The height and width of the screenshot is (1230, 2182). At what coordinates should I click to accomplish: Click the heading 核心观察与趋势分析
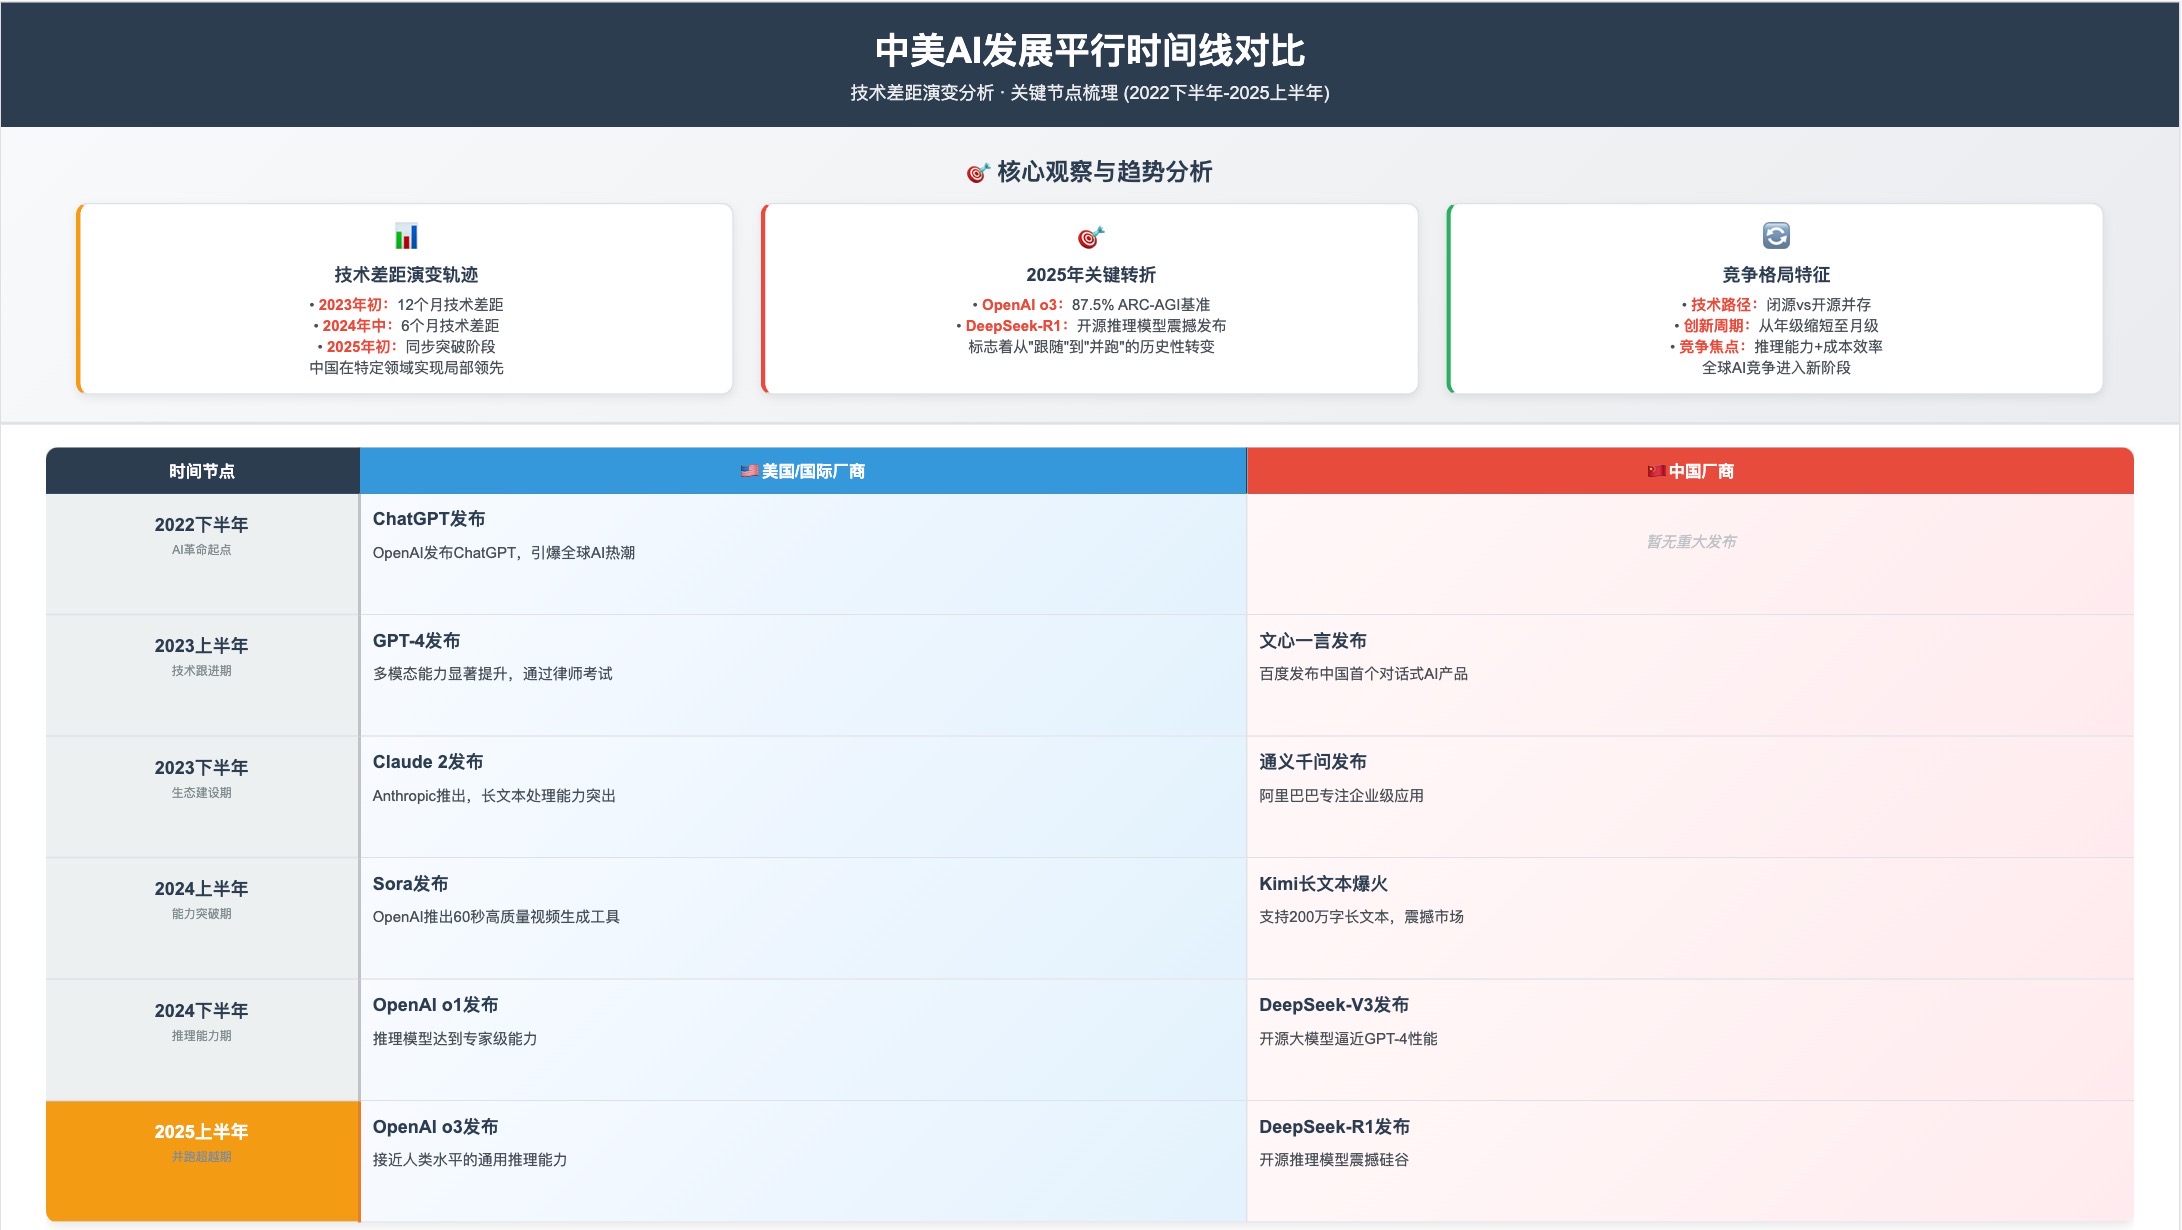[x=1104, y=172]
